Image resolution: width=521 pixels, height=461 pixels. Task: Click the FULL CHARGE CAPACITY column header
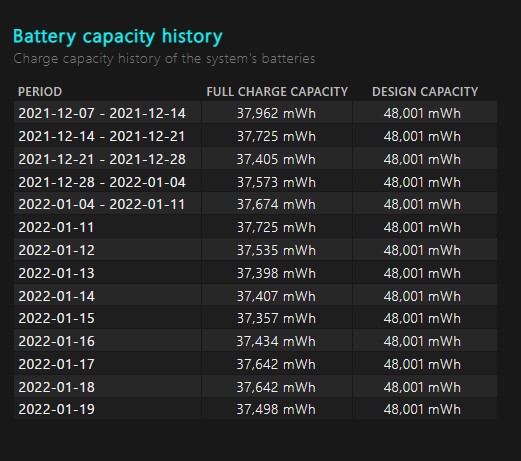tap(277, 92)
